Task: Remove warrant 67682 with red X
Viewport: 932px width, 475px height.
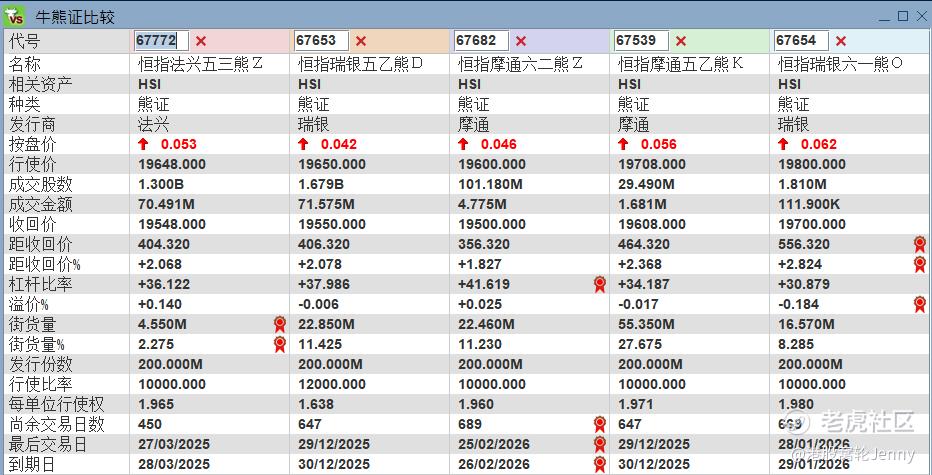Action: click(x=521, y=41)
